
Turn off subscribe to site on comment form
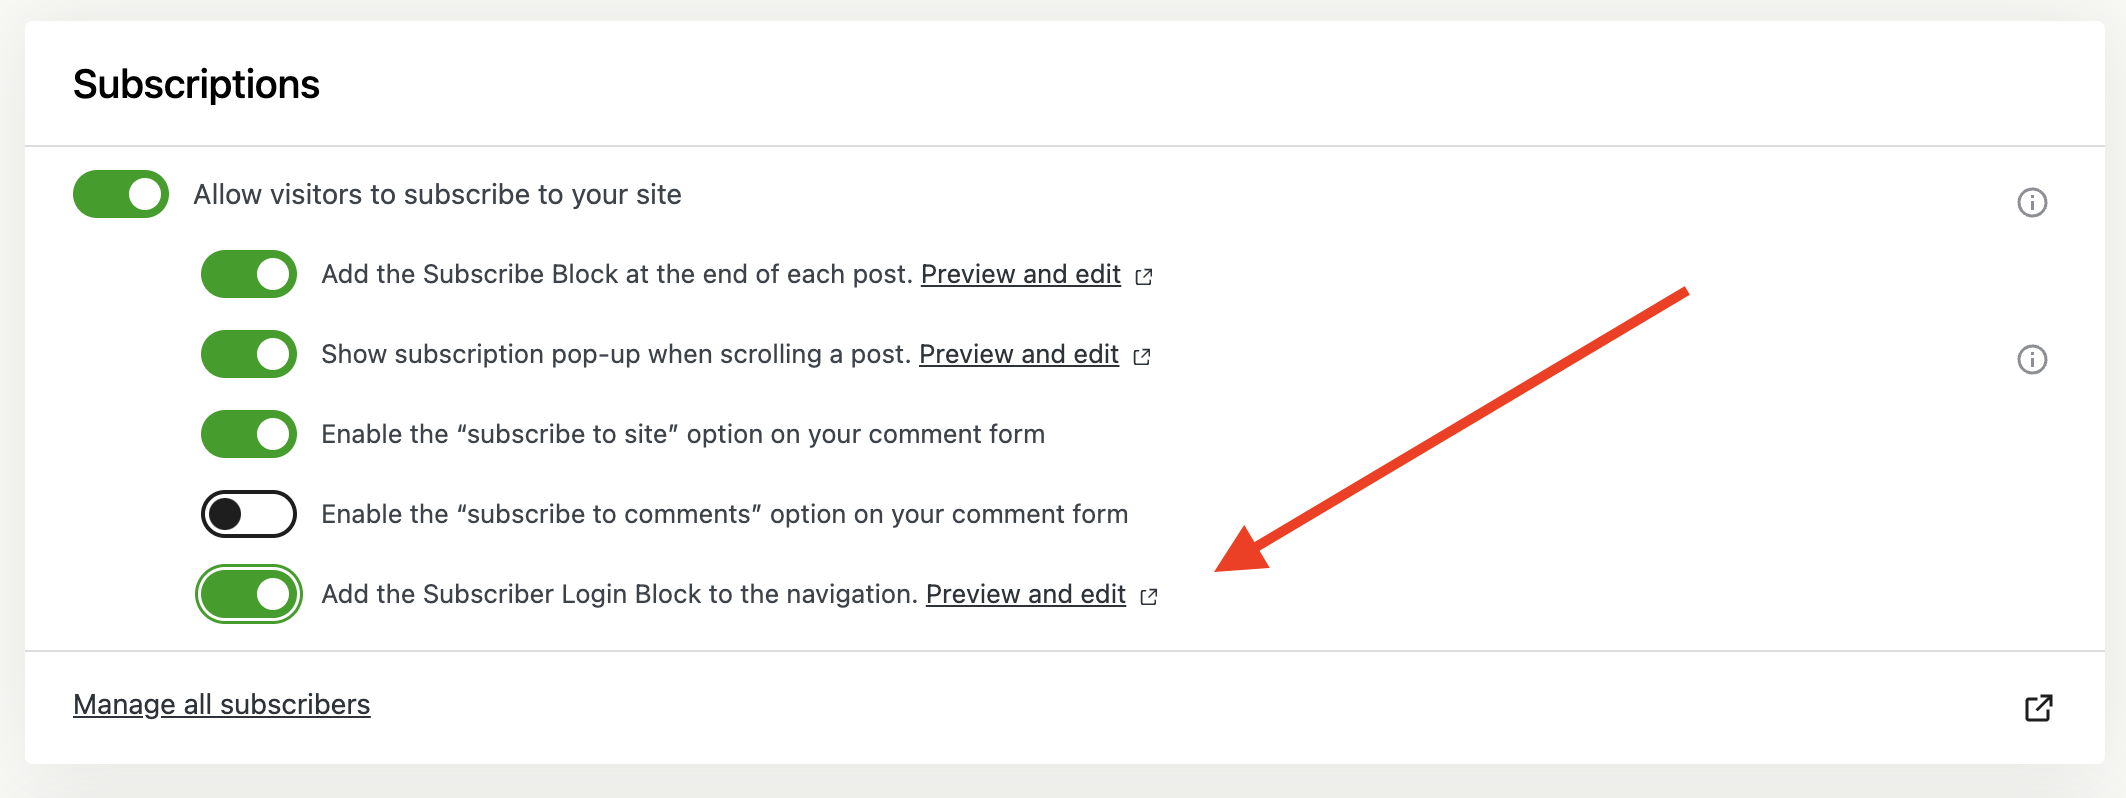coord(249,434)
